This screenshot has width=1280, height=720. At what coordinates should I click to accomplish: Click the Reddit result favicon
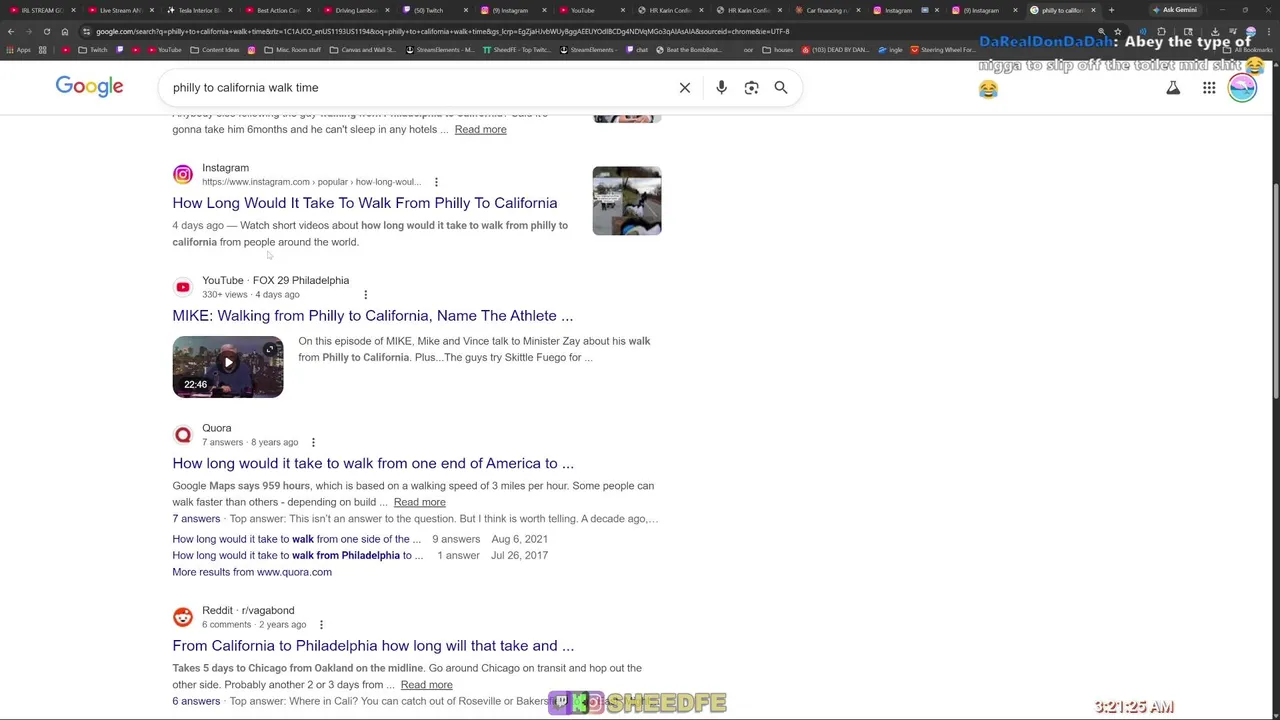pos(182,617)
